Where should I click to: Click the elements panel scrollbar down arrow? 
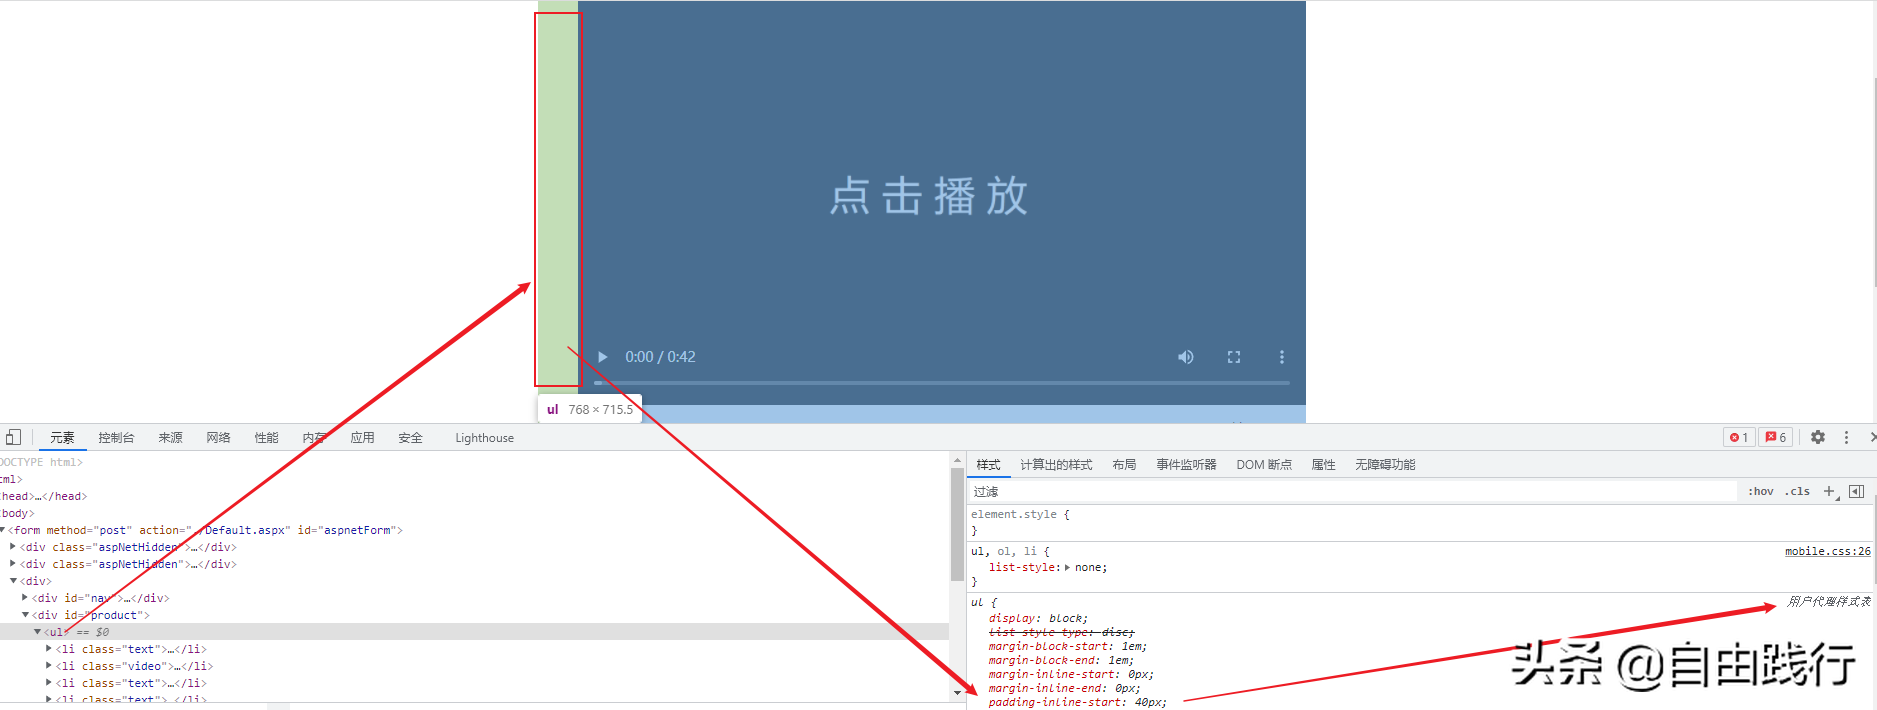(957, 692)
